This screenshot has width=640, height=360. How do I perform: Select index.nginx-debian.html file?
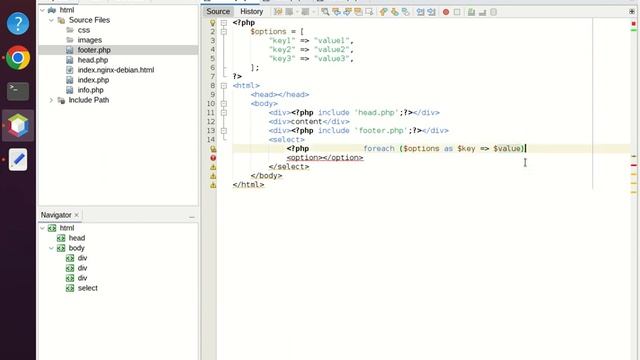point(116,70)
